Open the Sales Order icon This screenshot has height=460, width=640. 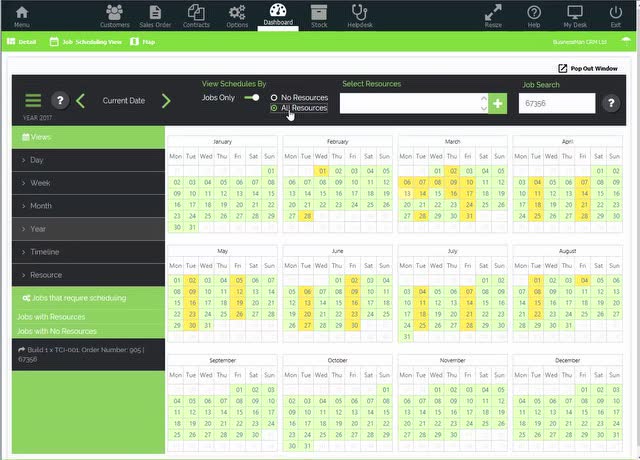click(155, 16)
